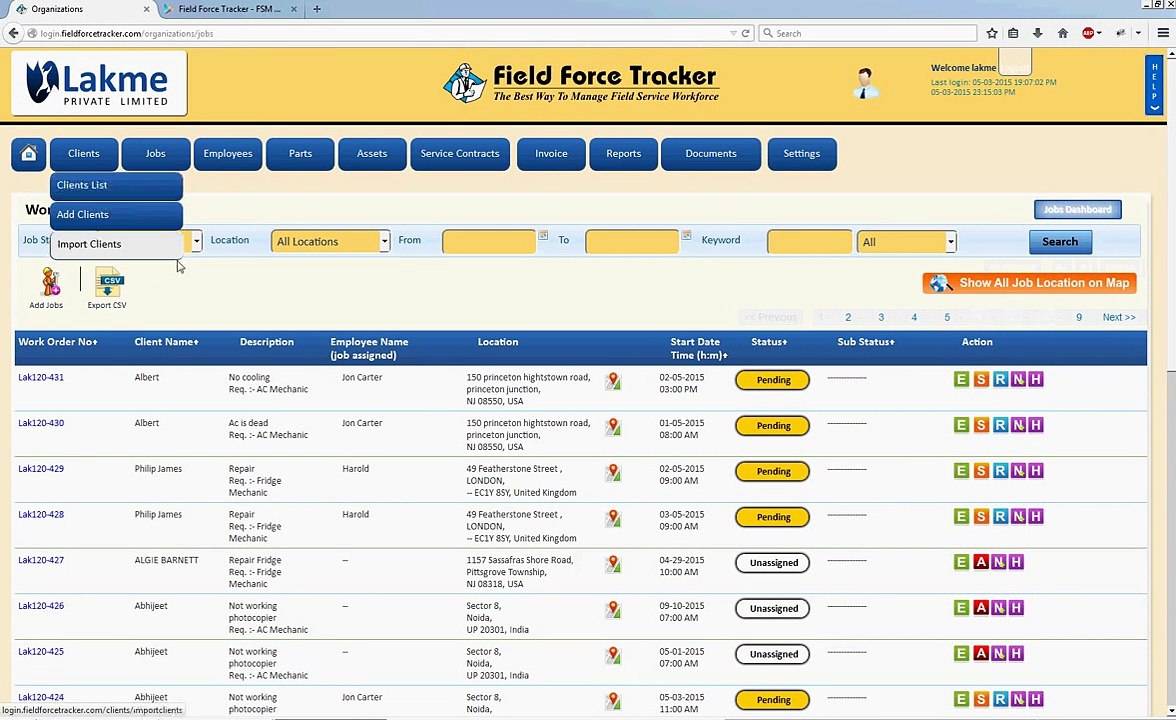This screenshot has height=720, width=1176.
Task: Open the Reports menu
Action: point(623,154)
